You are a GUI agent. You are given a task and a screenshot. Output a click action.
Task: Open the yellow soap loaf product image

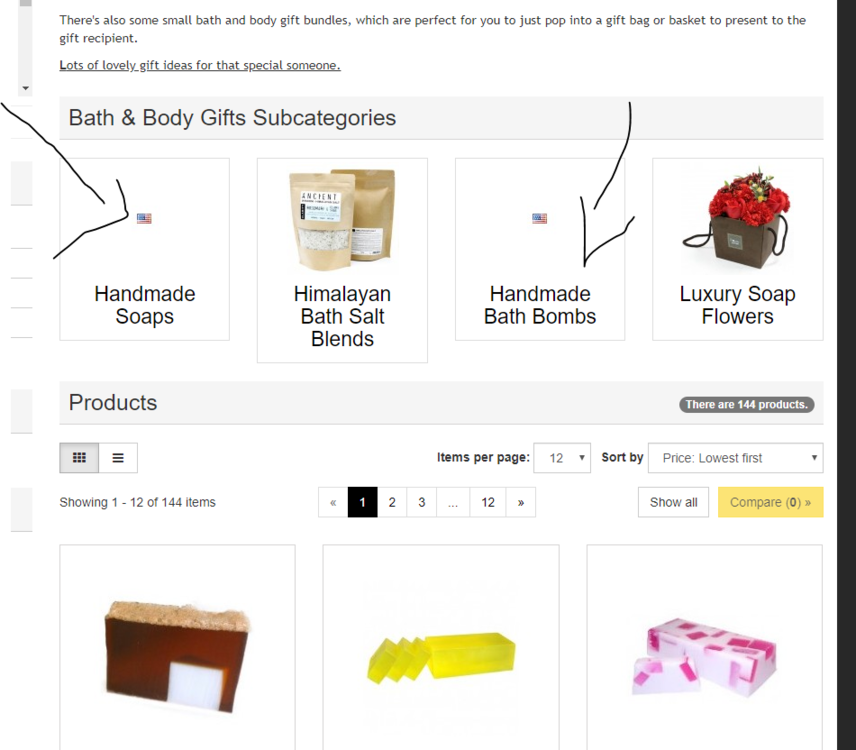[441, 657]
